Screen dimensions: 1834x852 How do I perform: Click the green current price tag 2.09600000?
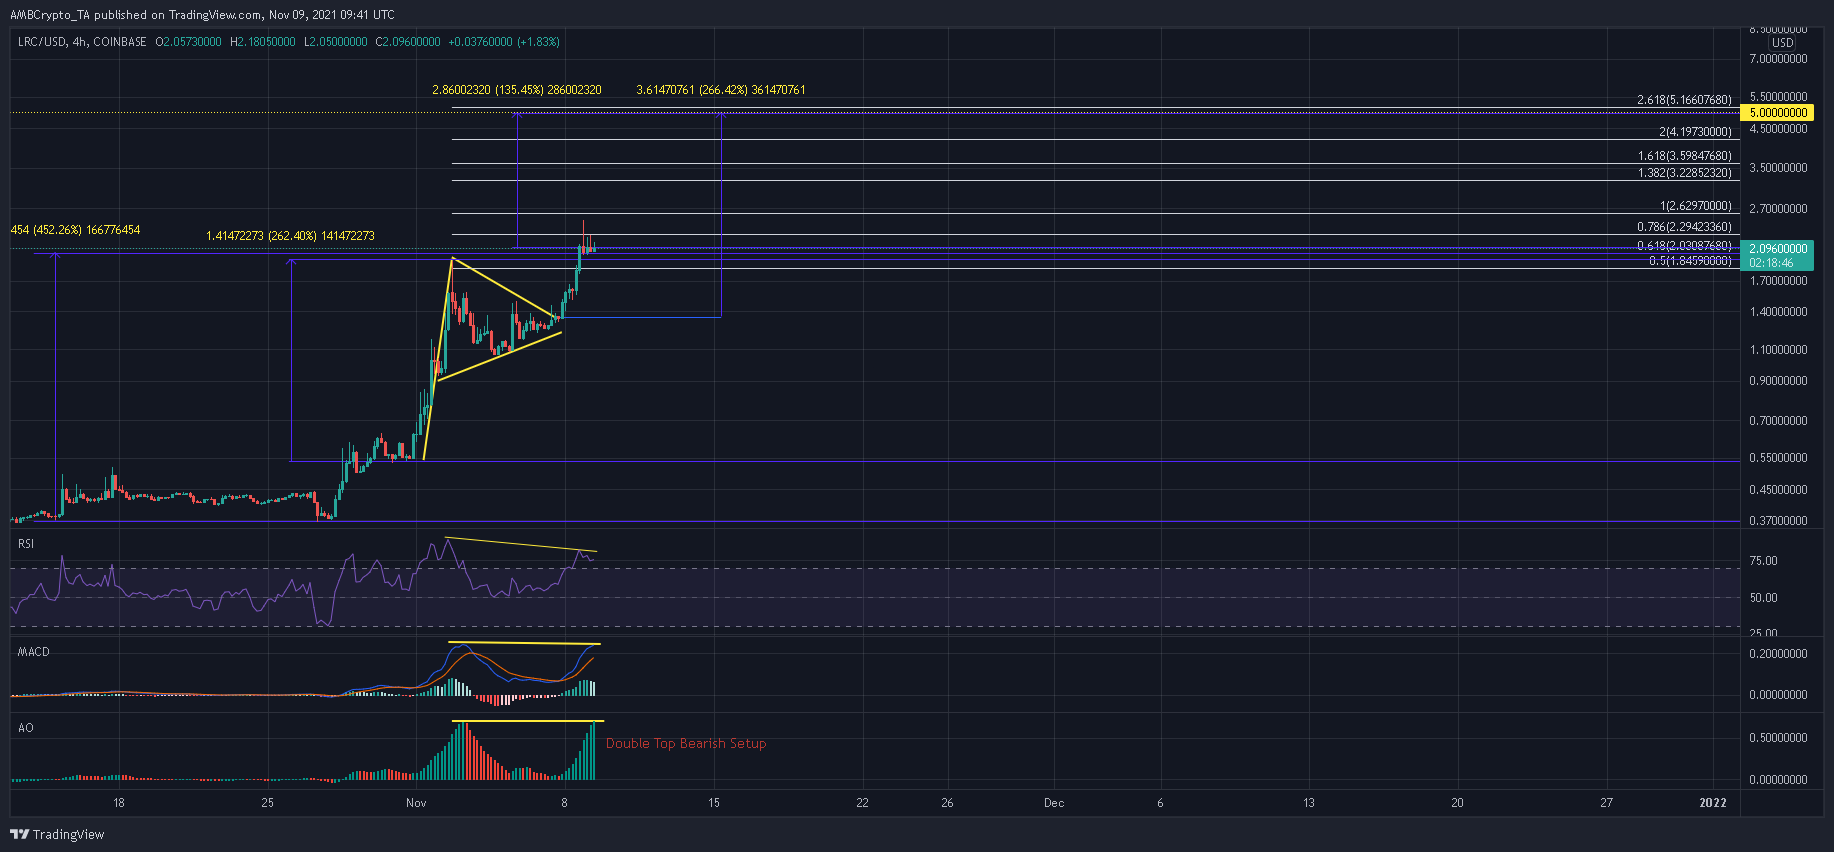tap(1777, 248)
